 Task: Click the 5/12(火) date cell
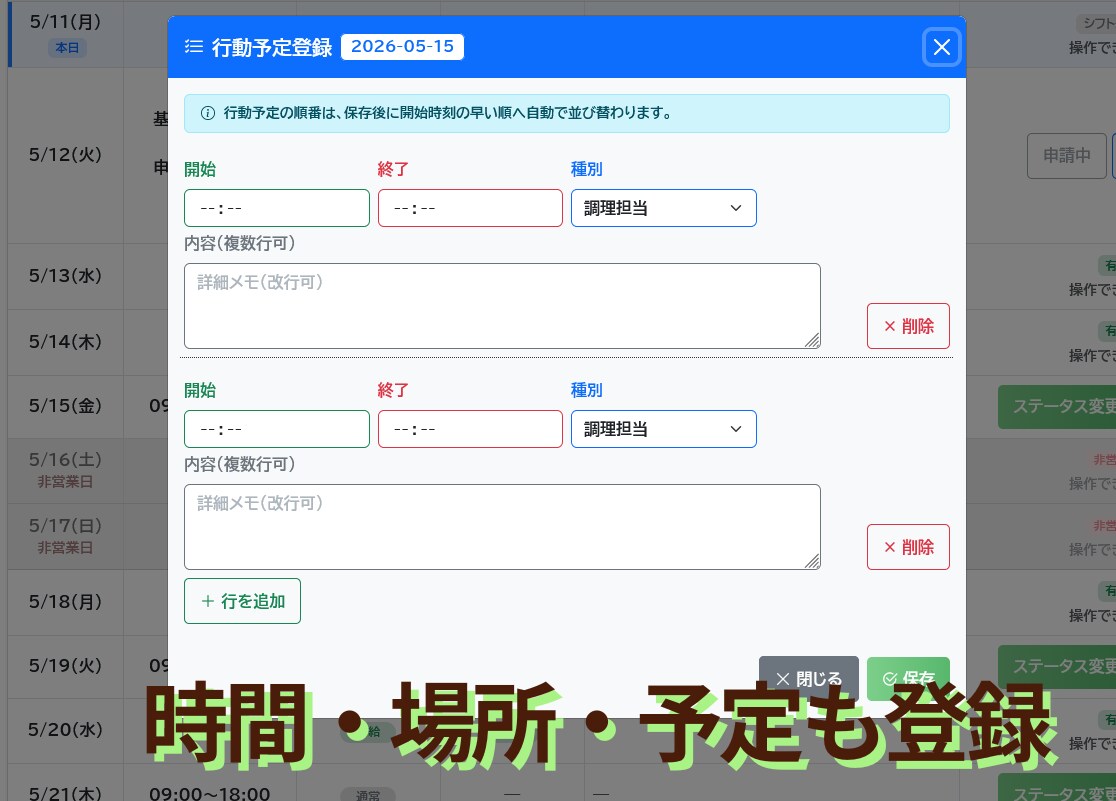coord(65,155)
